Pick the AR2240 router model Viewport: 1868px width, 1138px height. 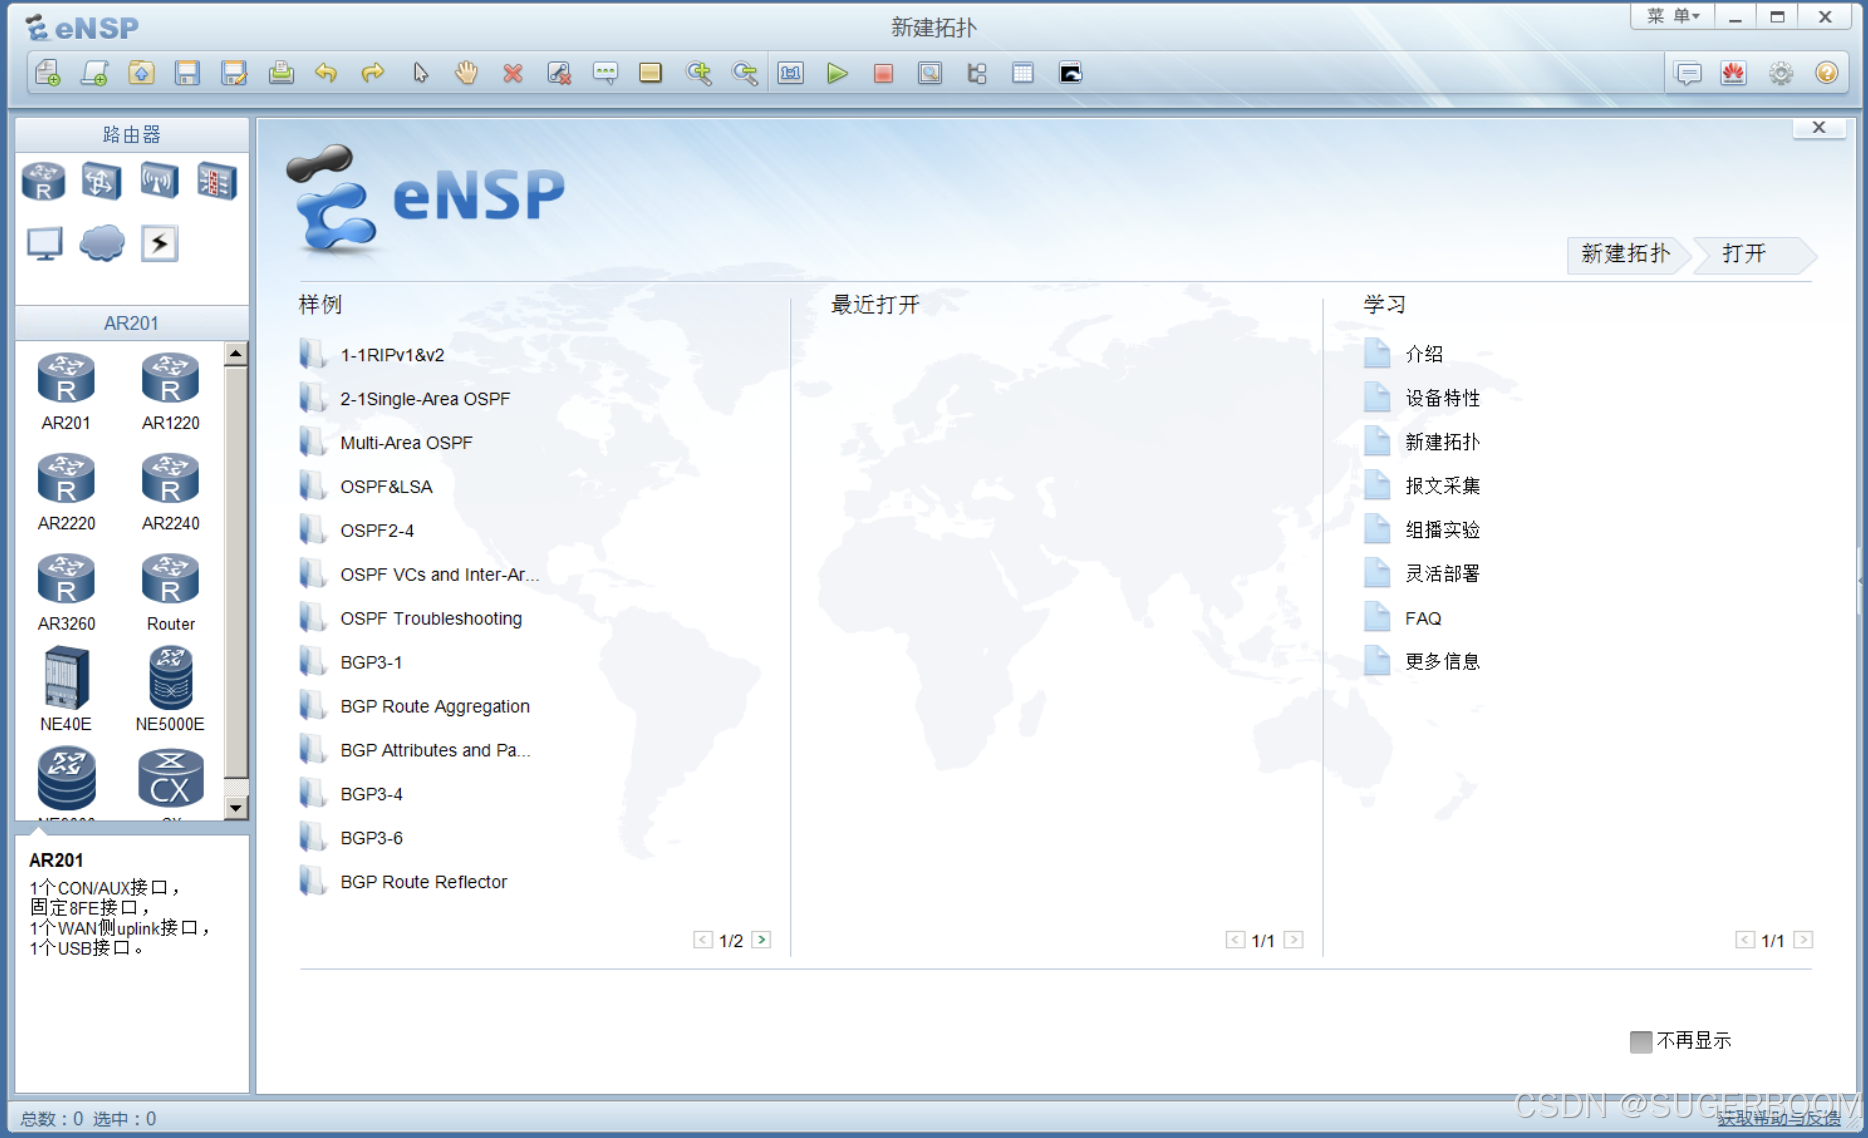point(170,492)
